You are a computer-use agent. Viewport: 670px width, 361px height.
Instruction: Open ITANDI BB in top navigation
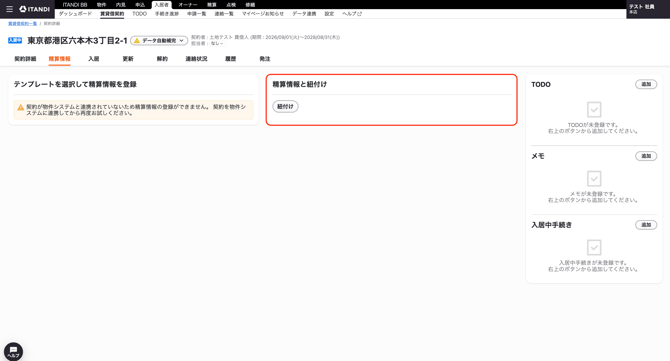tap(75, 5)
